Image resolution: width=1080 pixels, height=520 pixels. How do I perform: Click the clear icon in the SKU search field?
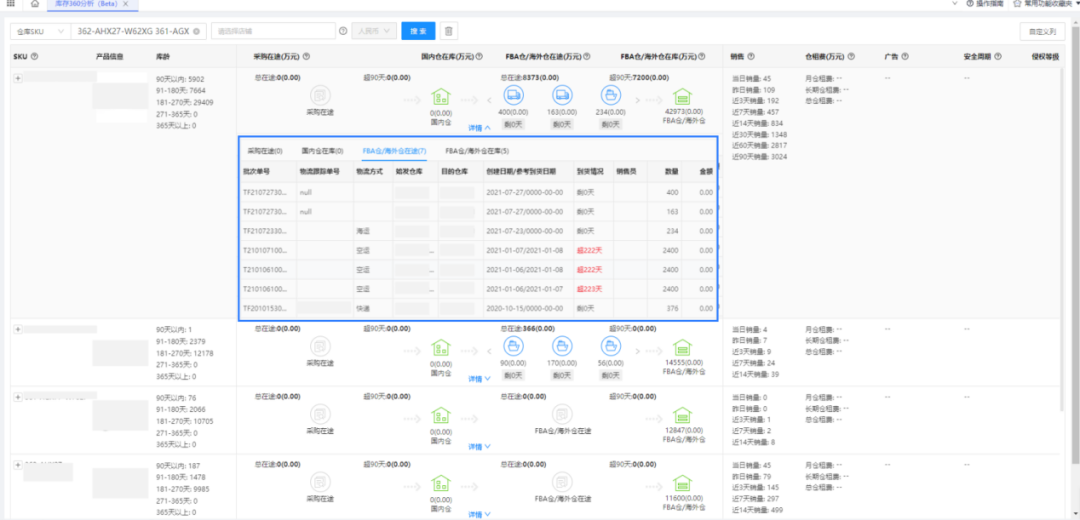pyautogui.click(x=197, y=32)
